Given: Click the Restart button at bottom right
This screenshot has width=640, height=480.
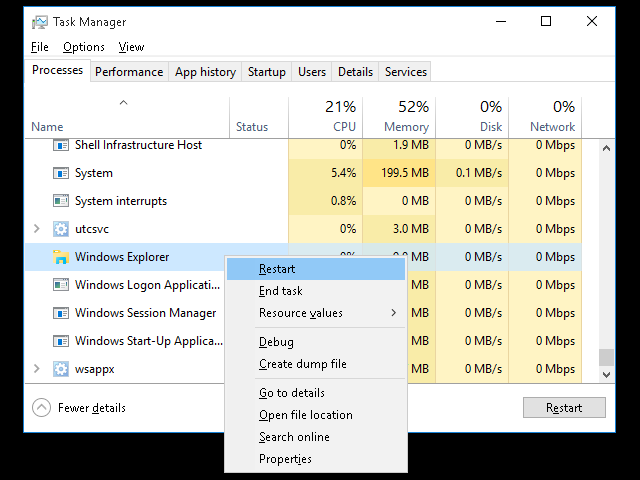Looking at the screenshot, I should point(564,408).
